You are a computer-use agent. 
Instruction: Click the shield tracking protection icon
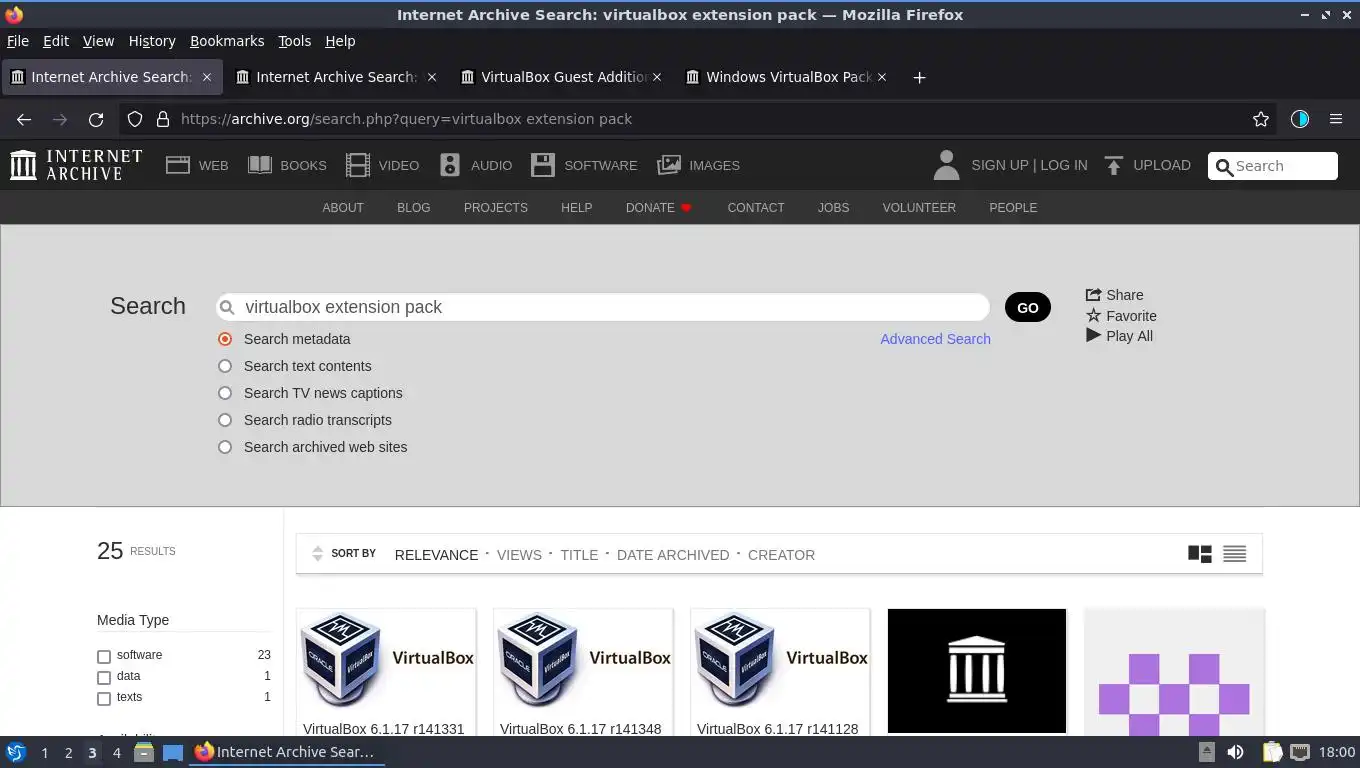pyautogui.click(x=135, y=119)
